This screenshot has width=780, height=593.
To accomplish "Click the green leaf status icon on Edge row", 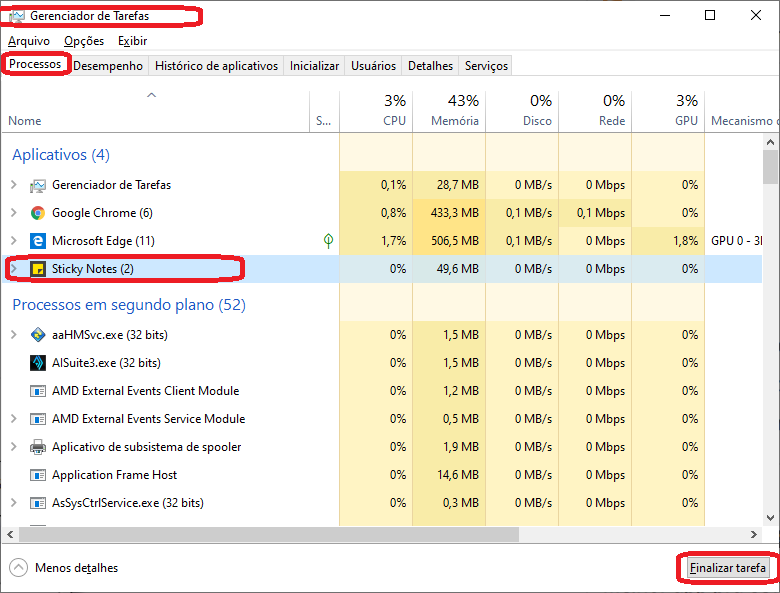I will coord(328,241).
